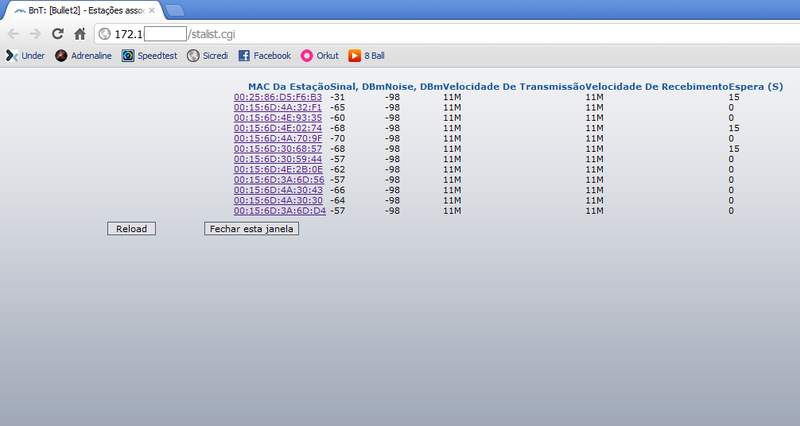
Task: Open station link 00:15:6D:4A:30:30
Action: click(x=279, y=201)
